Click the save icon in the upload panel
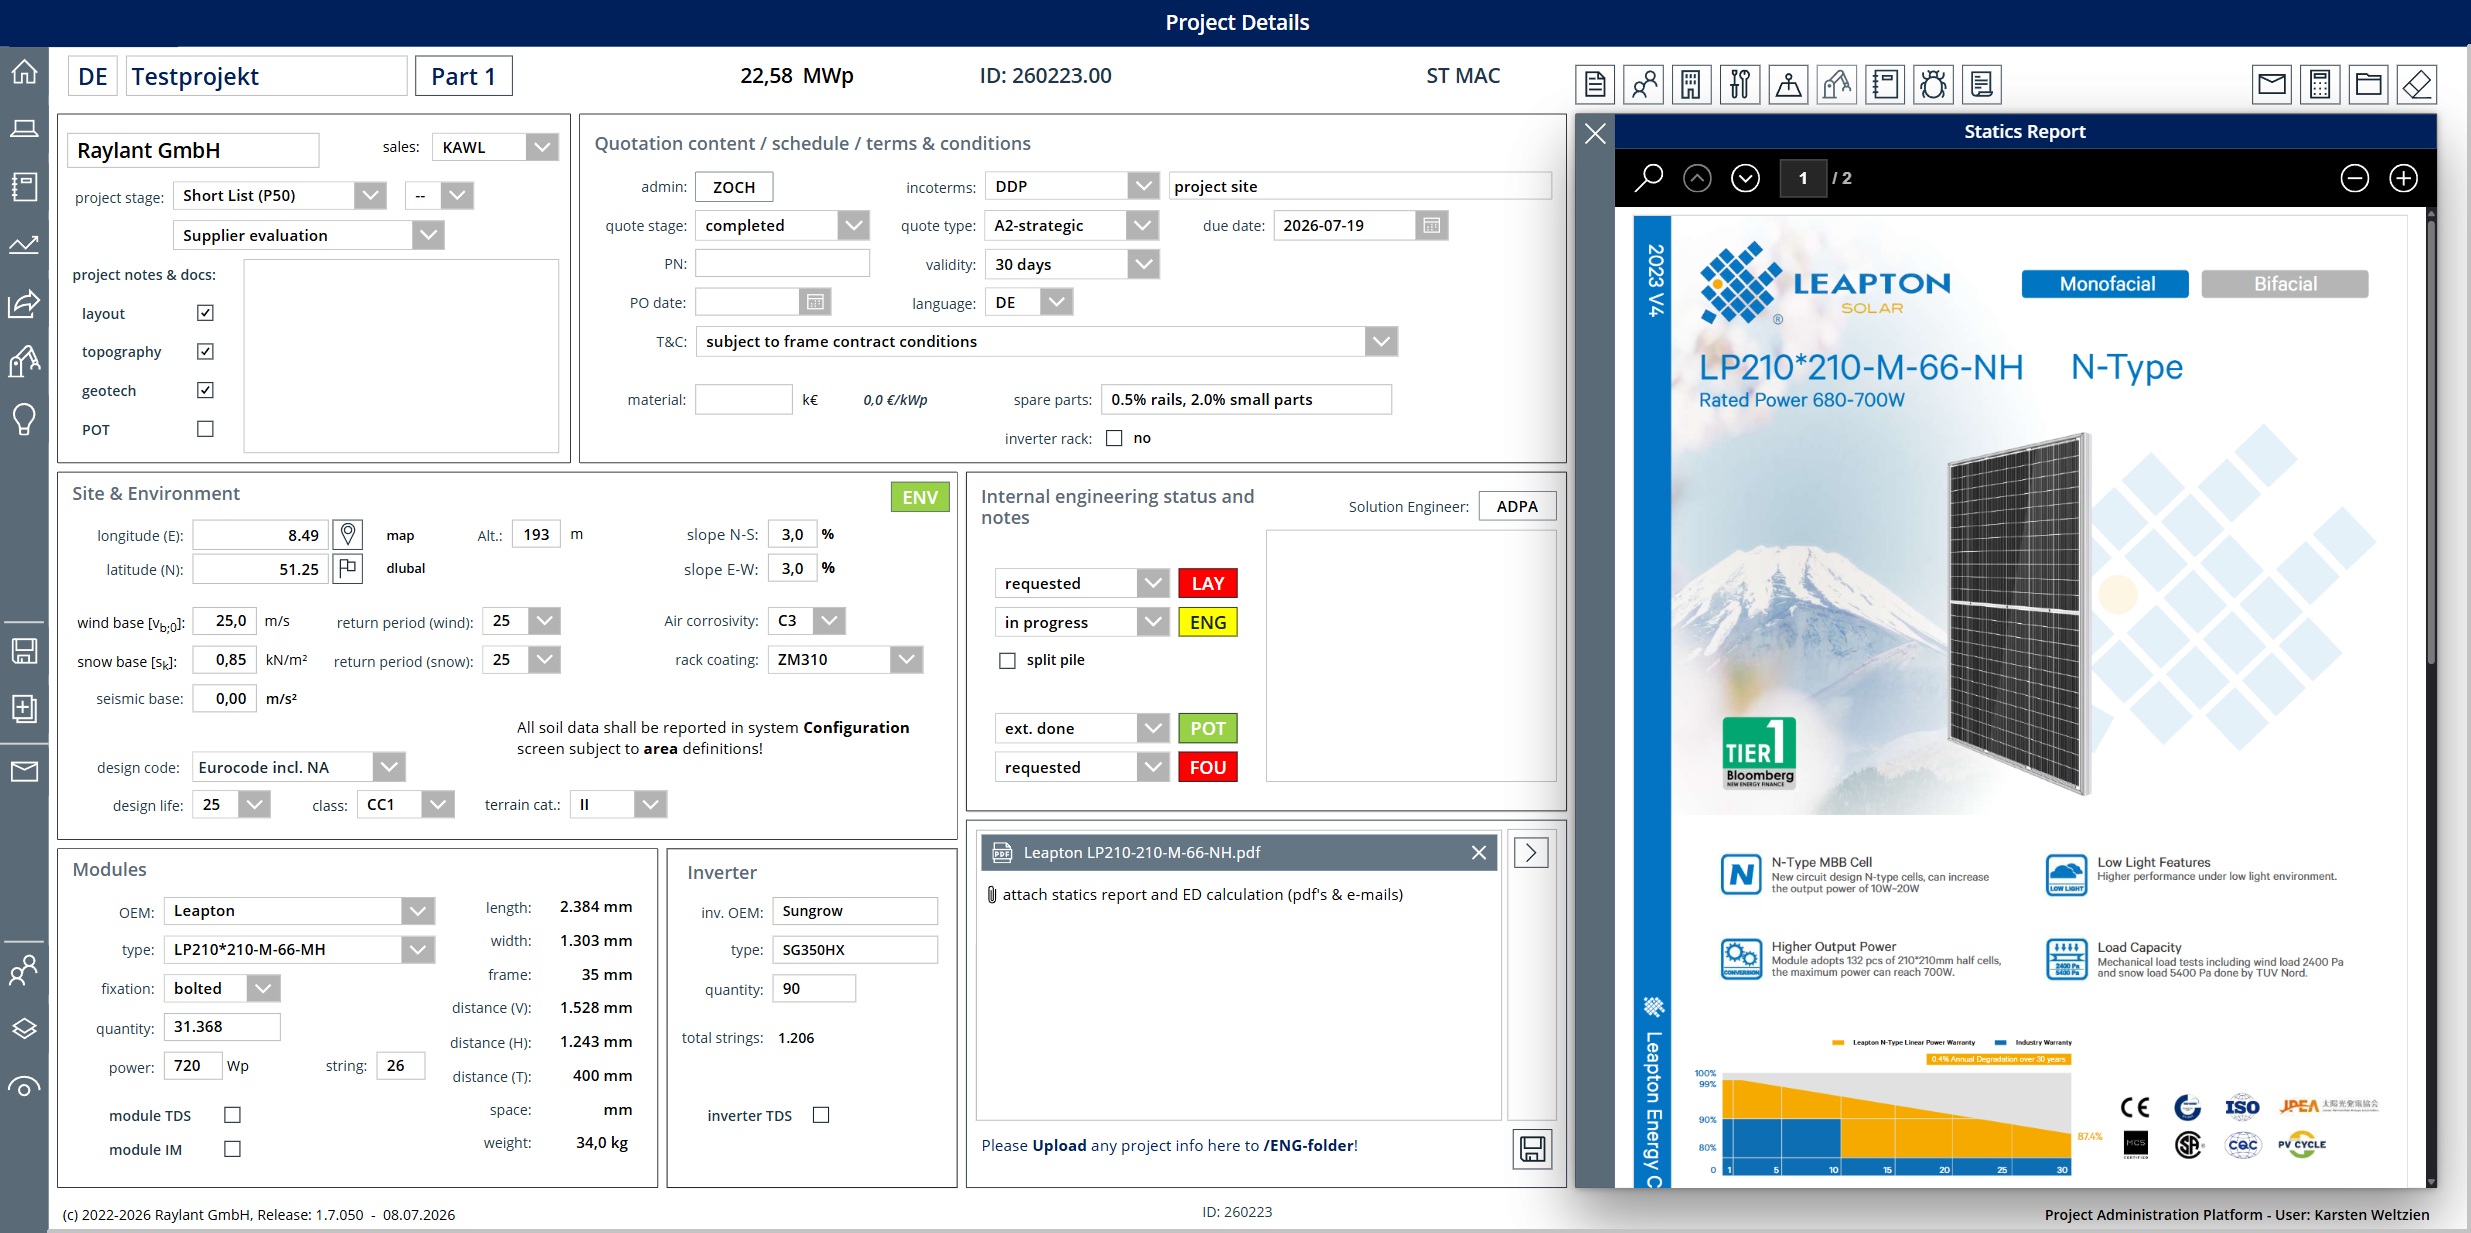 pos(1532,1149)
